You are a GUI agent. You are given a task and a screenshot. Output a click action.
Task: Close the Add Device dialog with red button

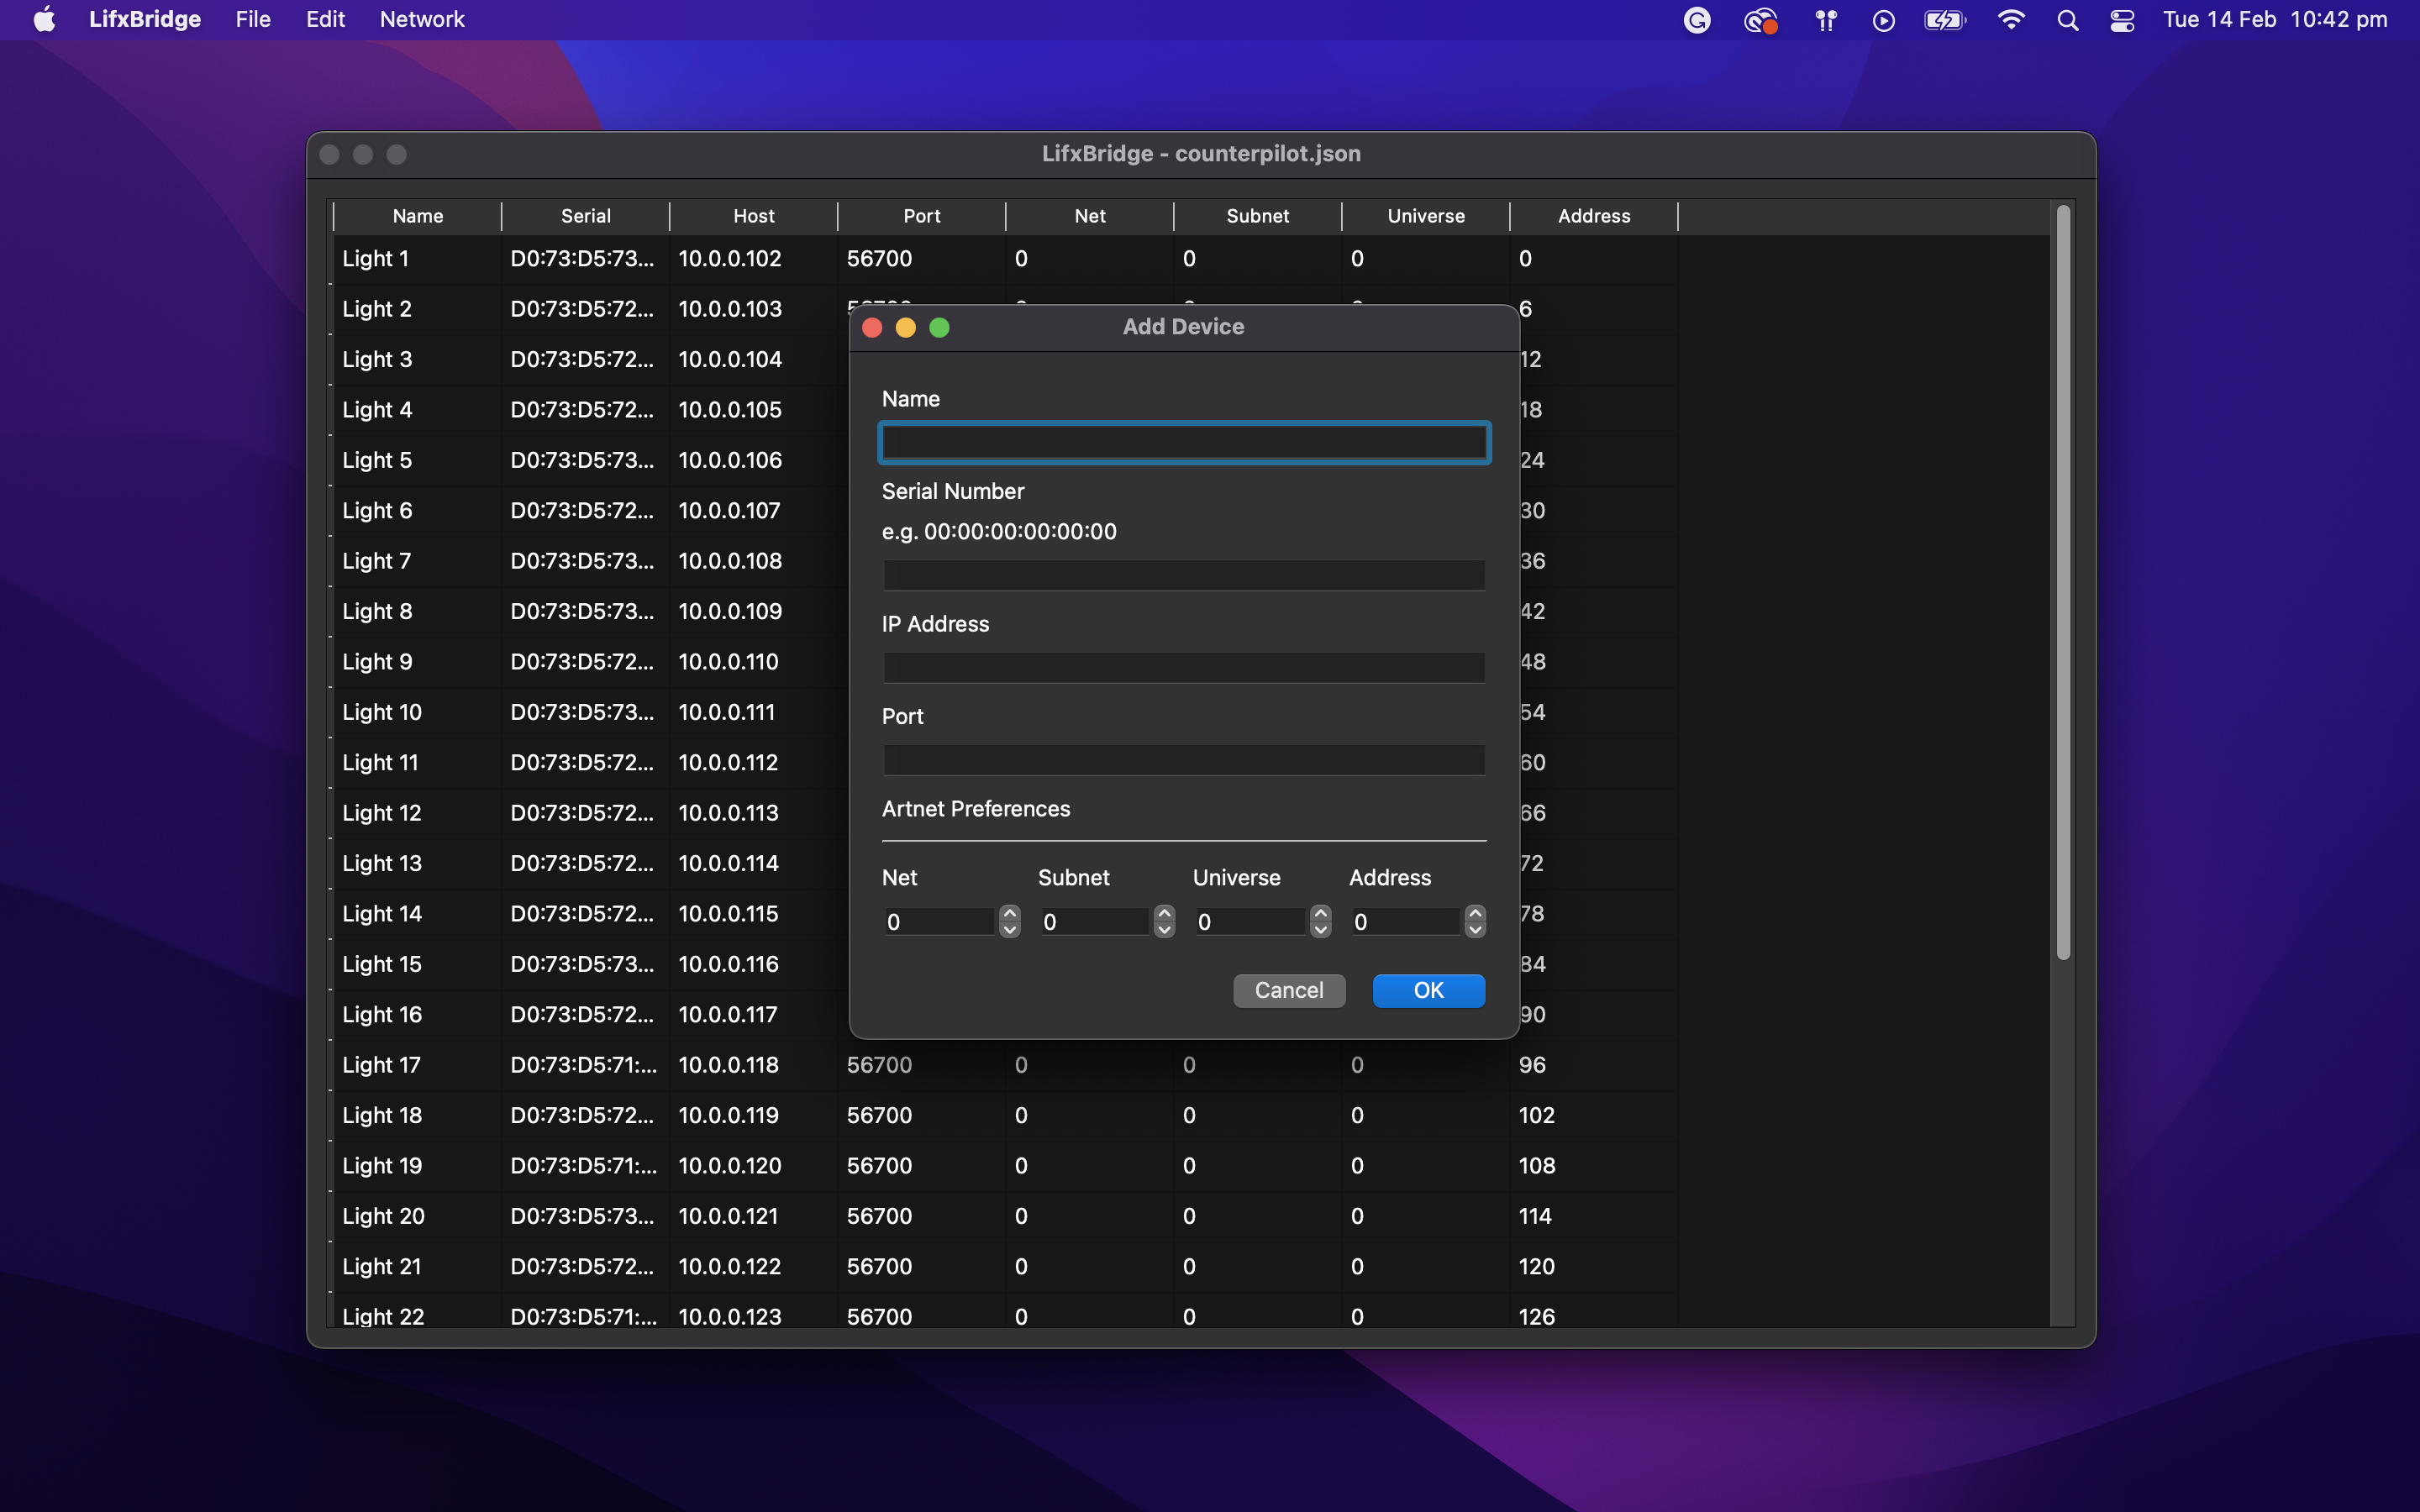[872, 327]
